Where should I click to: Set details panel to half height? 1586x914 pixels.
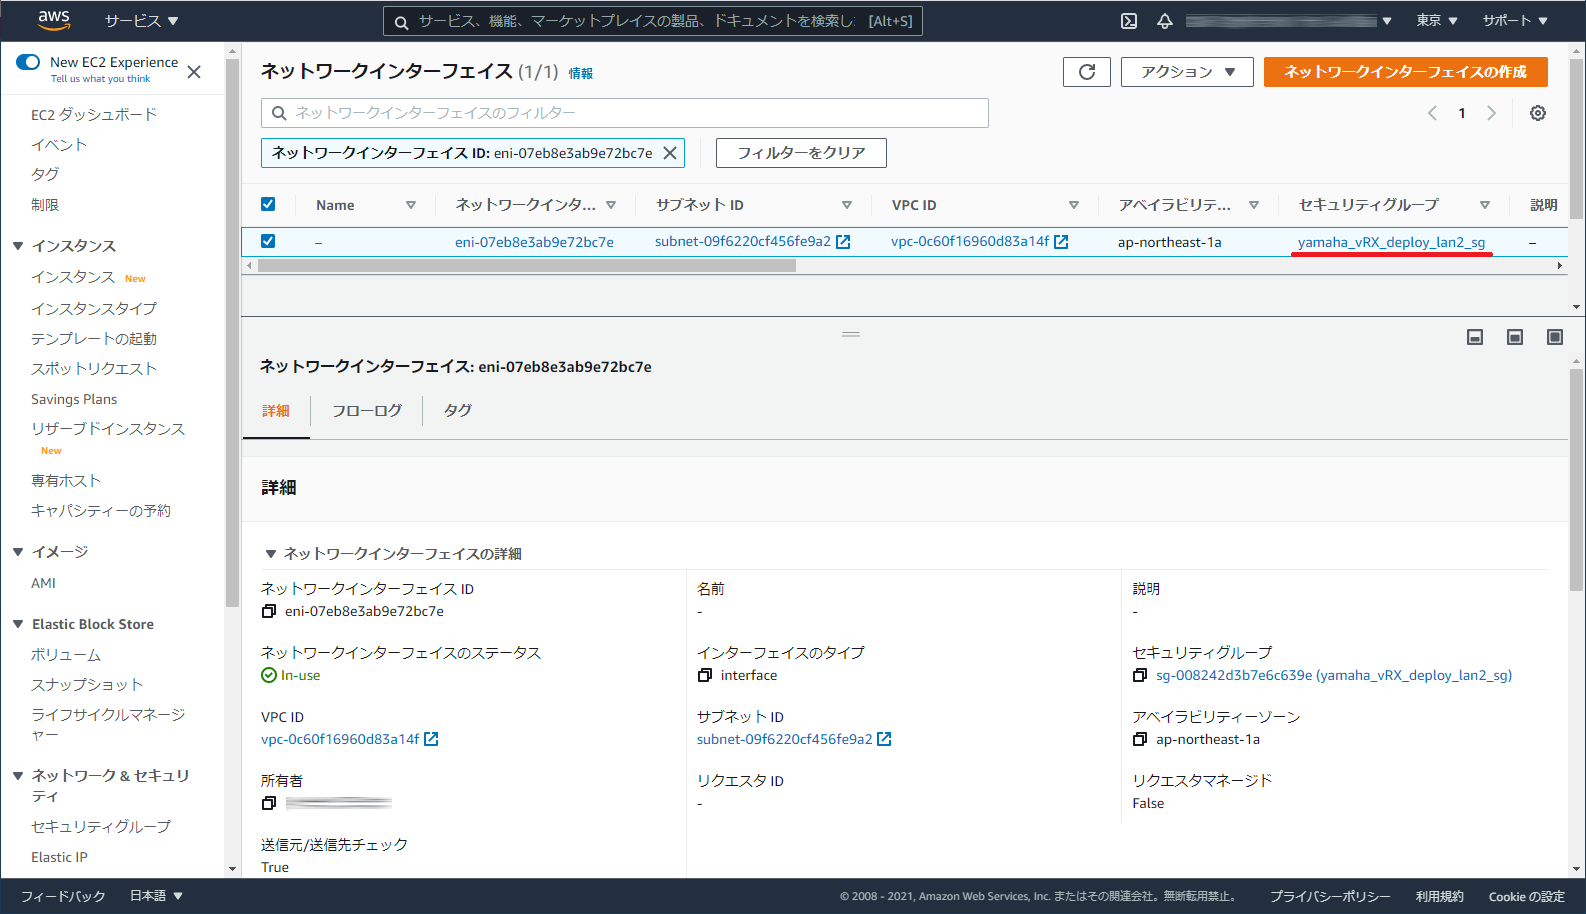click(x=1515, y=337)
